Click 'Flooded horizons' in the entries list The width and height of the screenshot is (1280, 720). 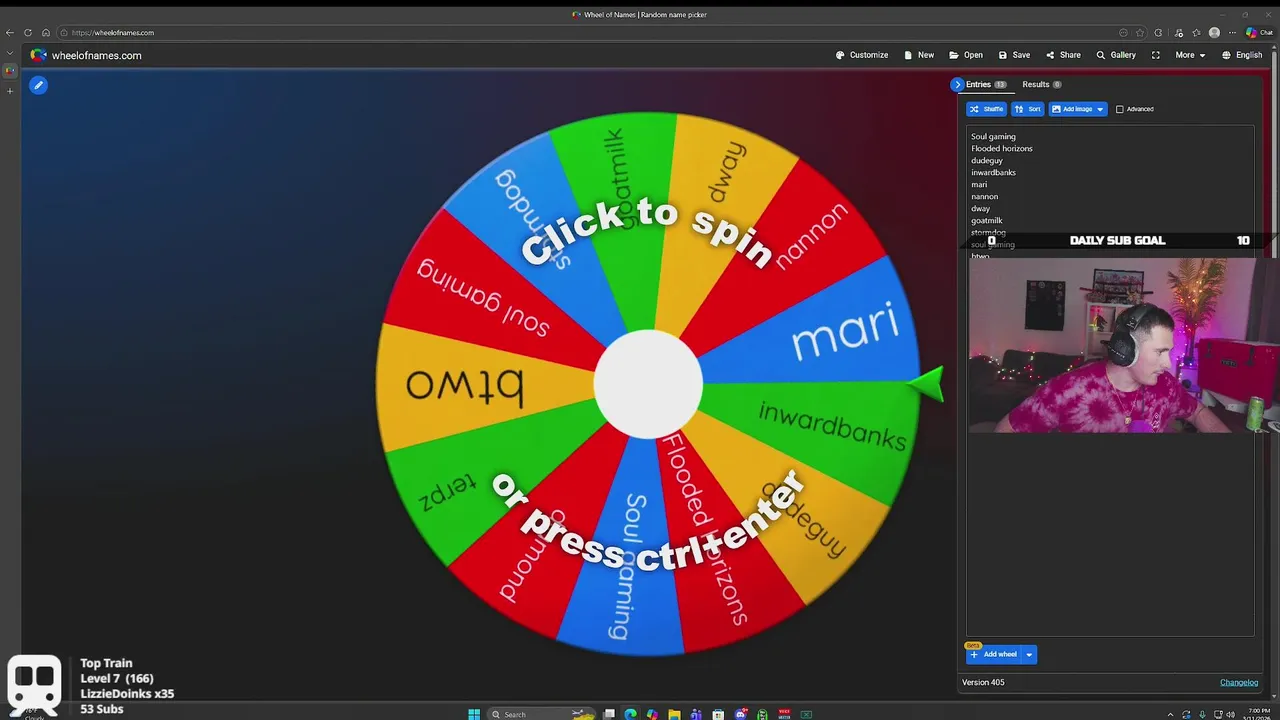point(1002,148)
